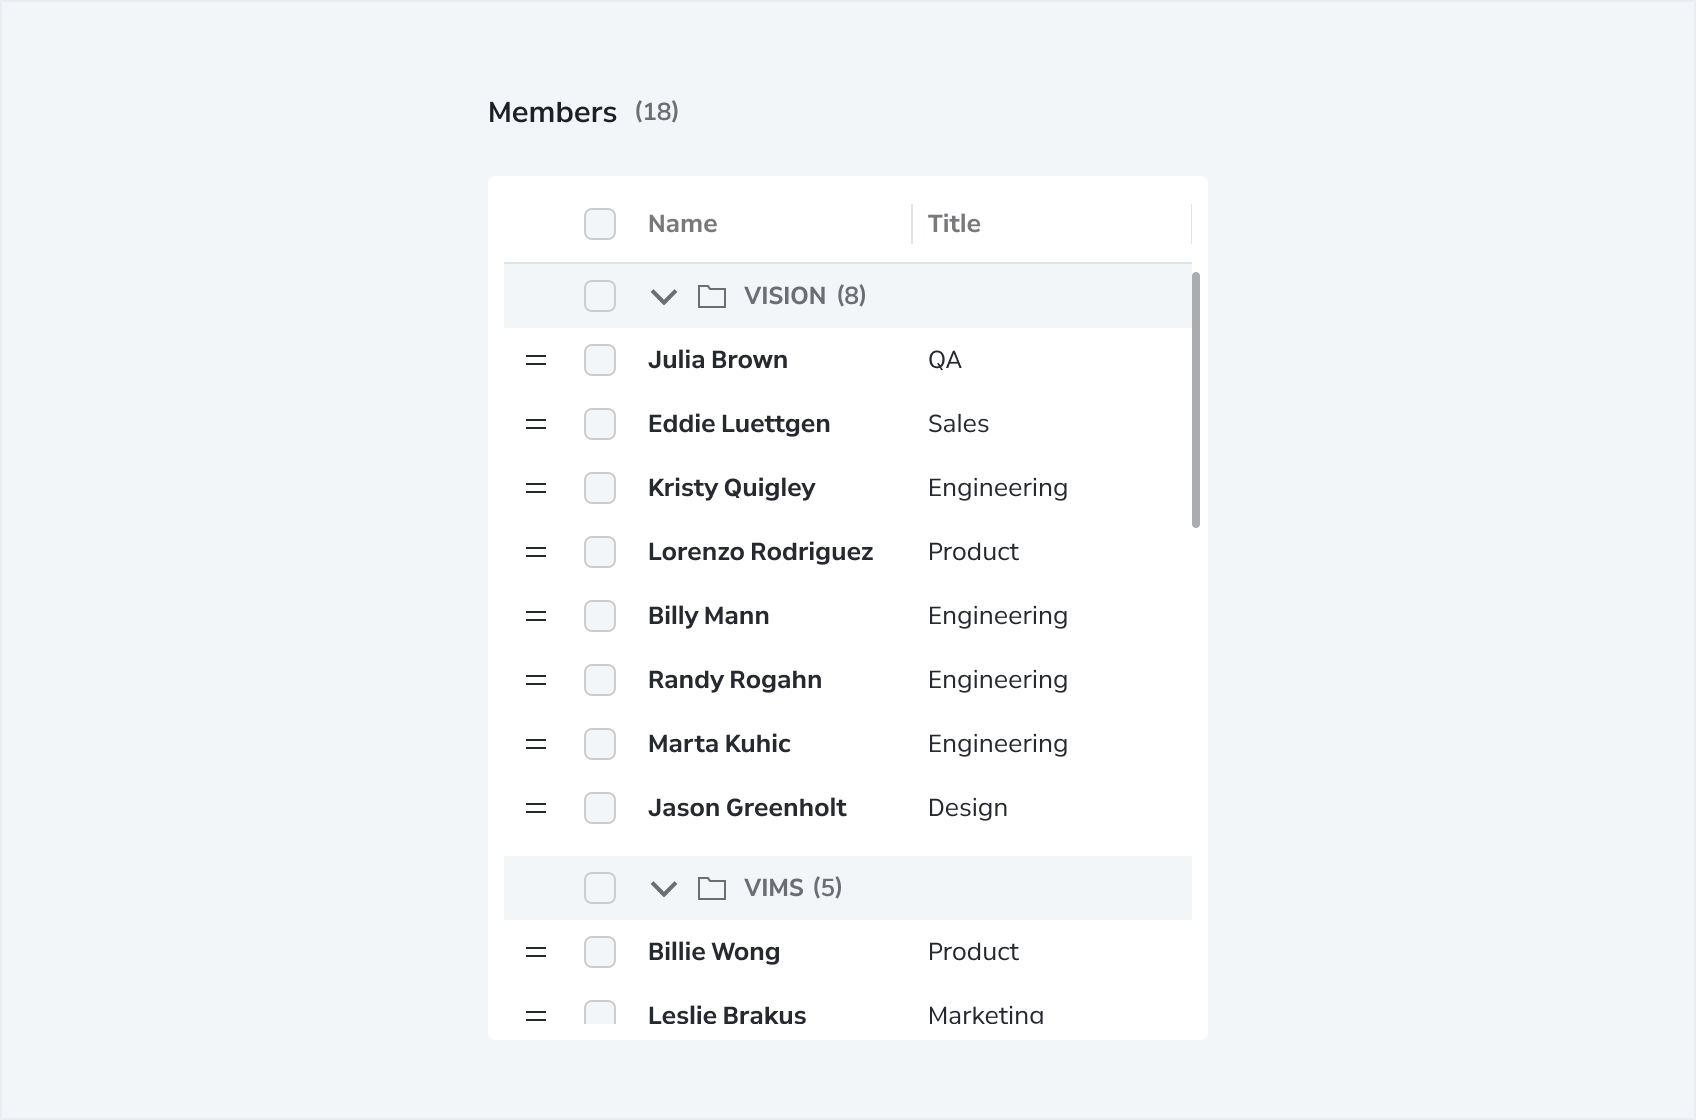Click the drag handle for Randy Rogahn
Screen dimensions: 1696x1120
[x=536, y=680]
